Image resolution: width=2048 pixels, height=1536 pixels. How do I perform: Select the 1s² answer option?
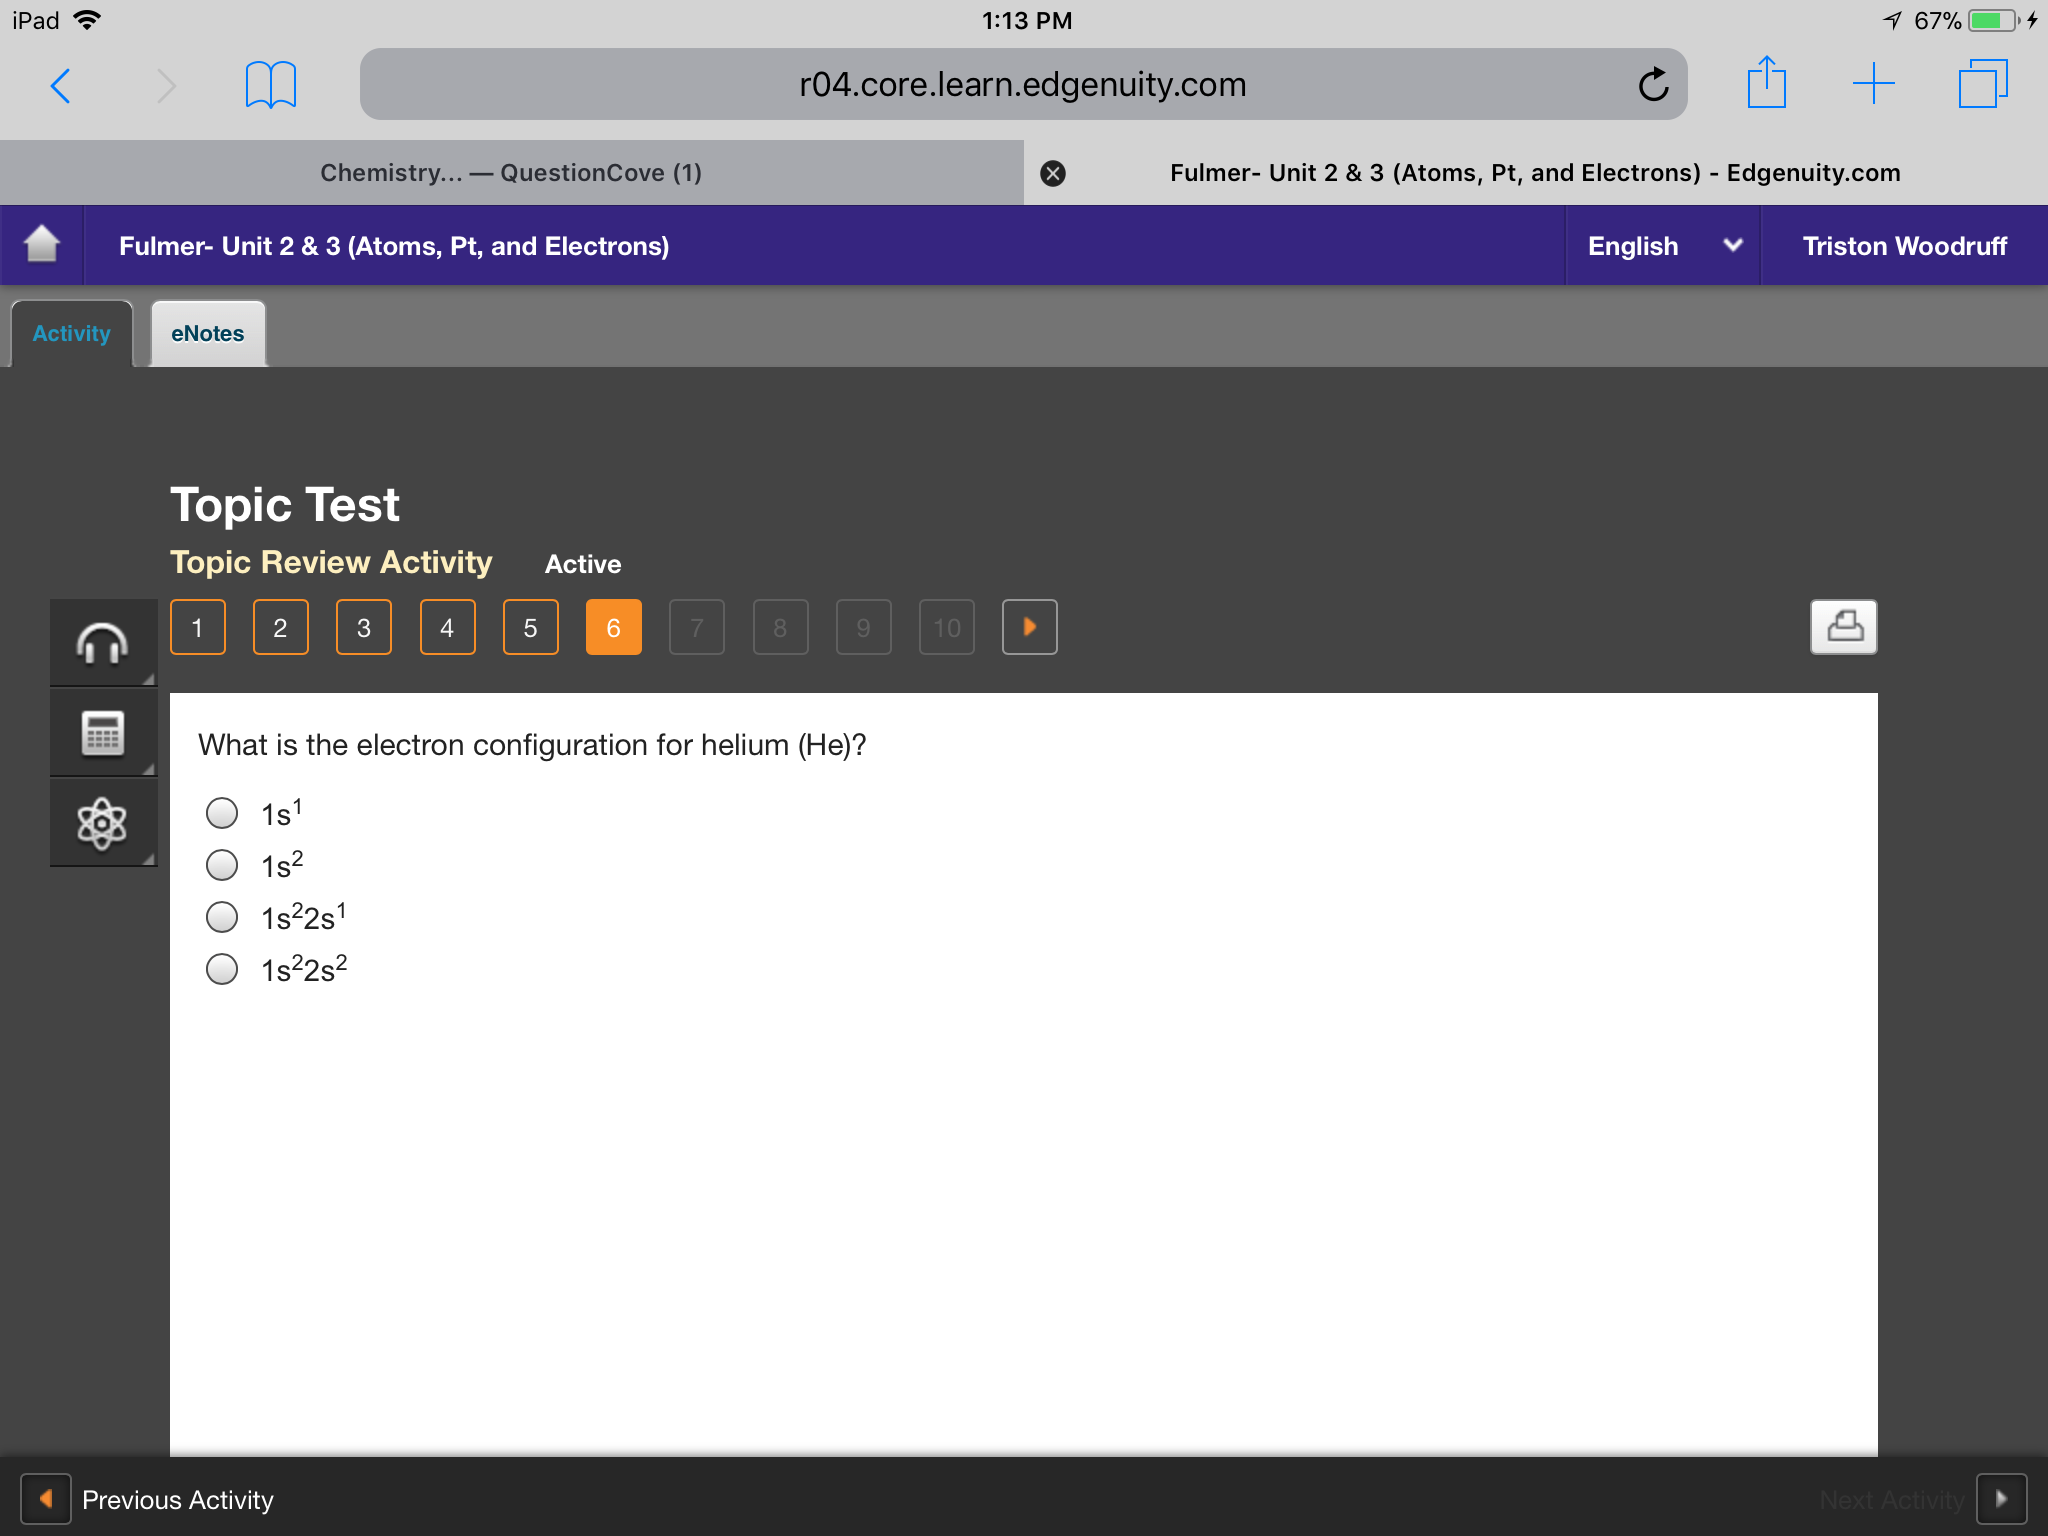(222, 865)
